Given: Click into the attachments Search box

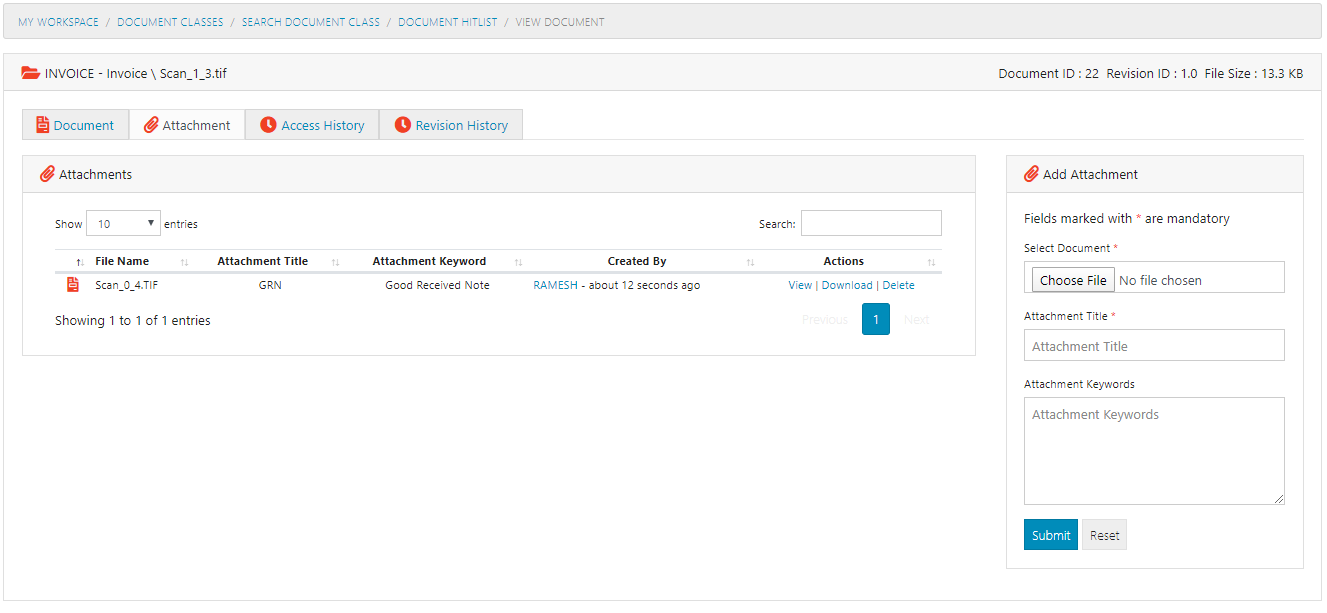Looking at the screenshot, I should pyautogui.click(x=871, y=224).
